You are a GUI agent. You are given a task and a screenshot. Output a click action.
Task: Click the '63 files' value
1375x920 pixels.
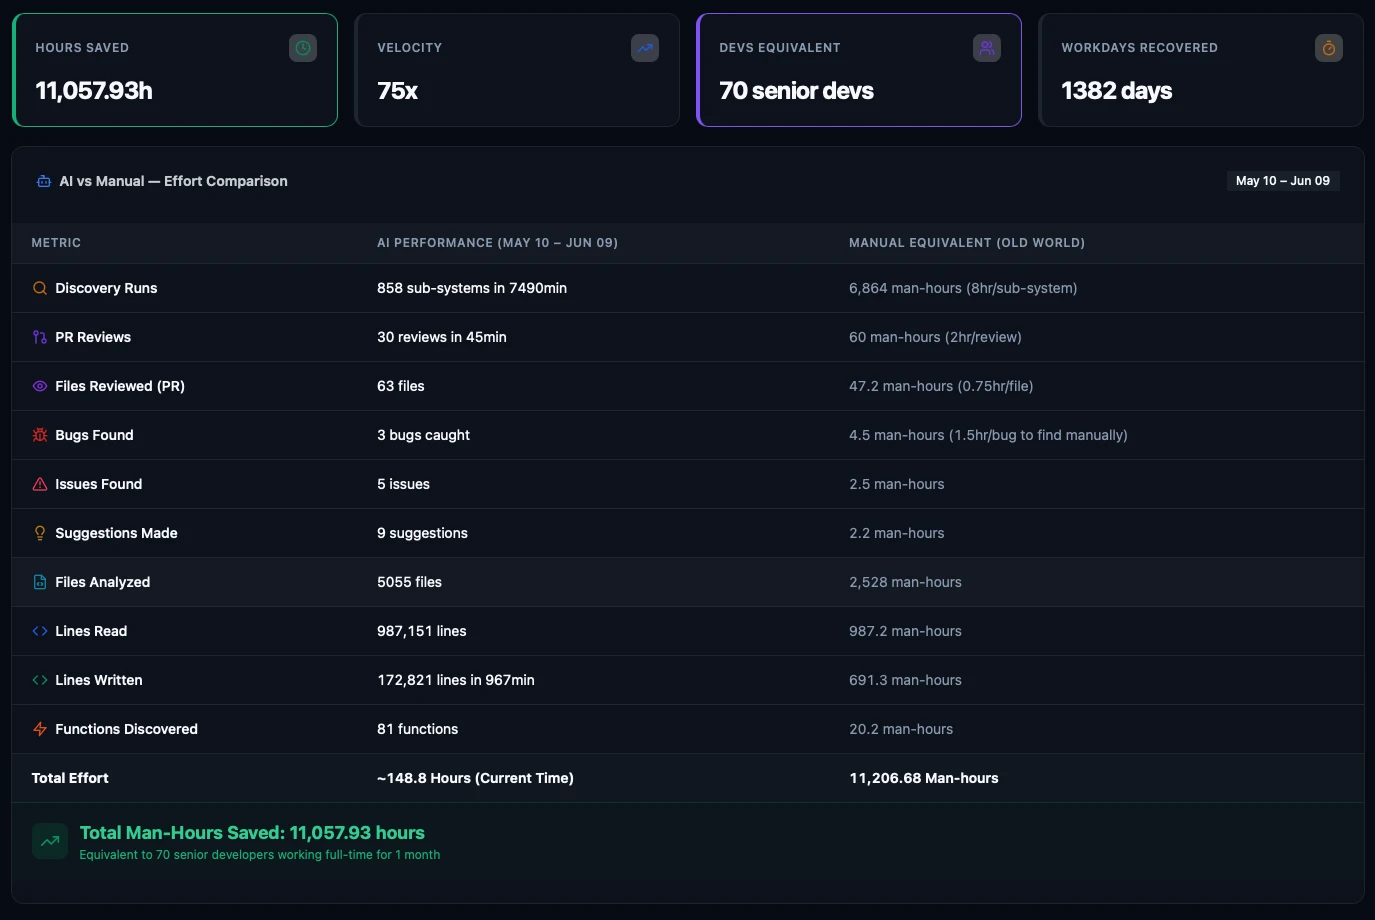click(401, 386)
